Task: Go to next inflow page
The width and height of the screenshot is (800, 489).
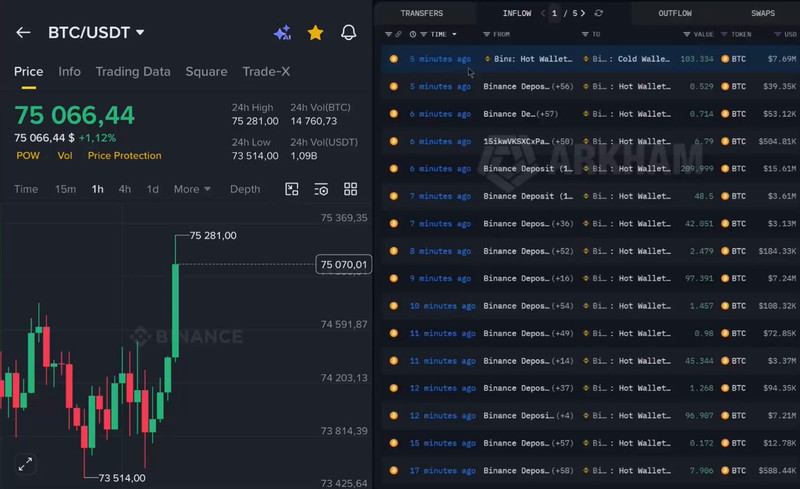Action: tap(584, 13)
